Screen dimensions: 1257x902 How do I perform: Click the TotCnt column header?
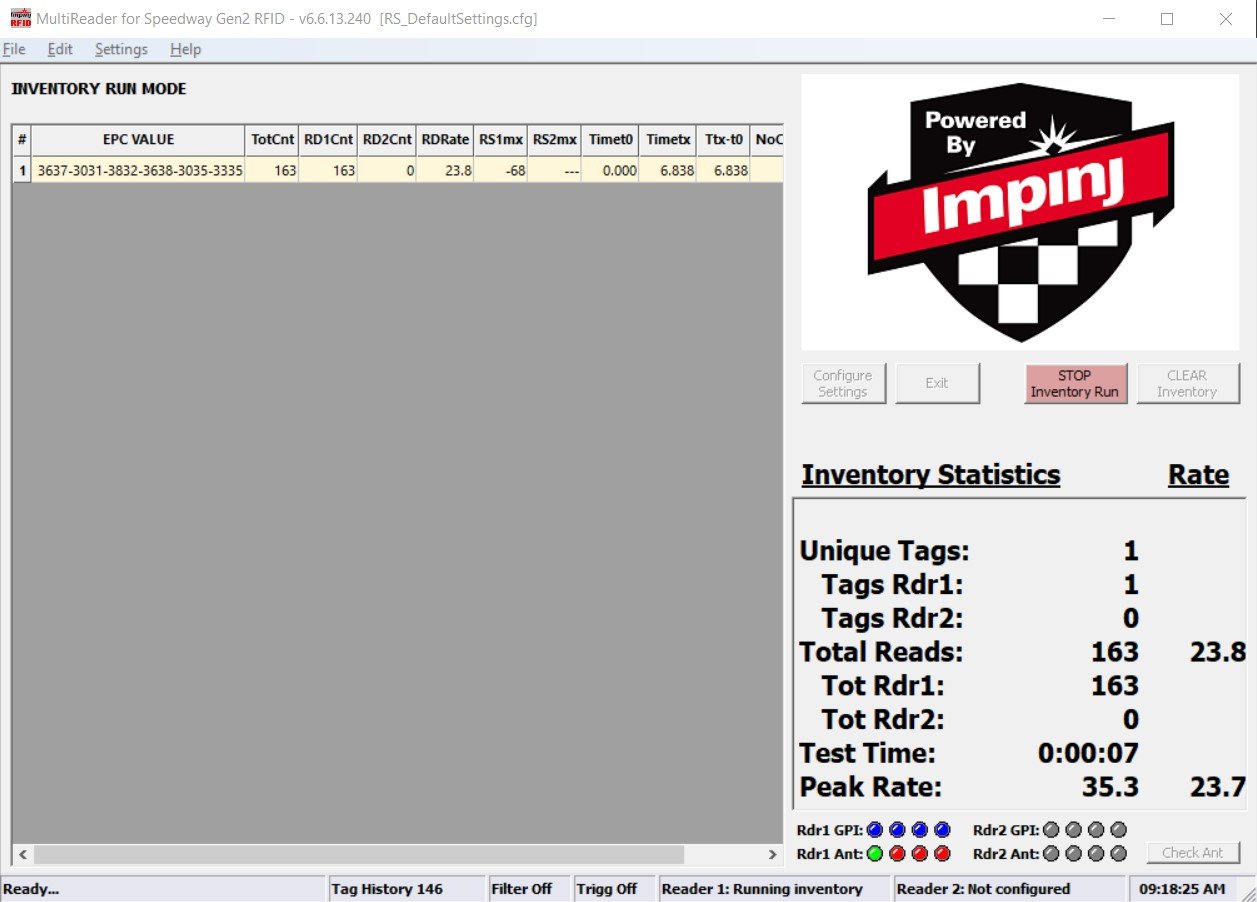[x=273, y=140]
